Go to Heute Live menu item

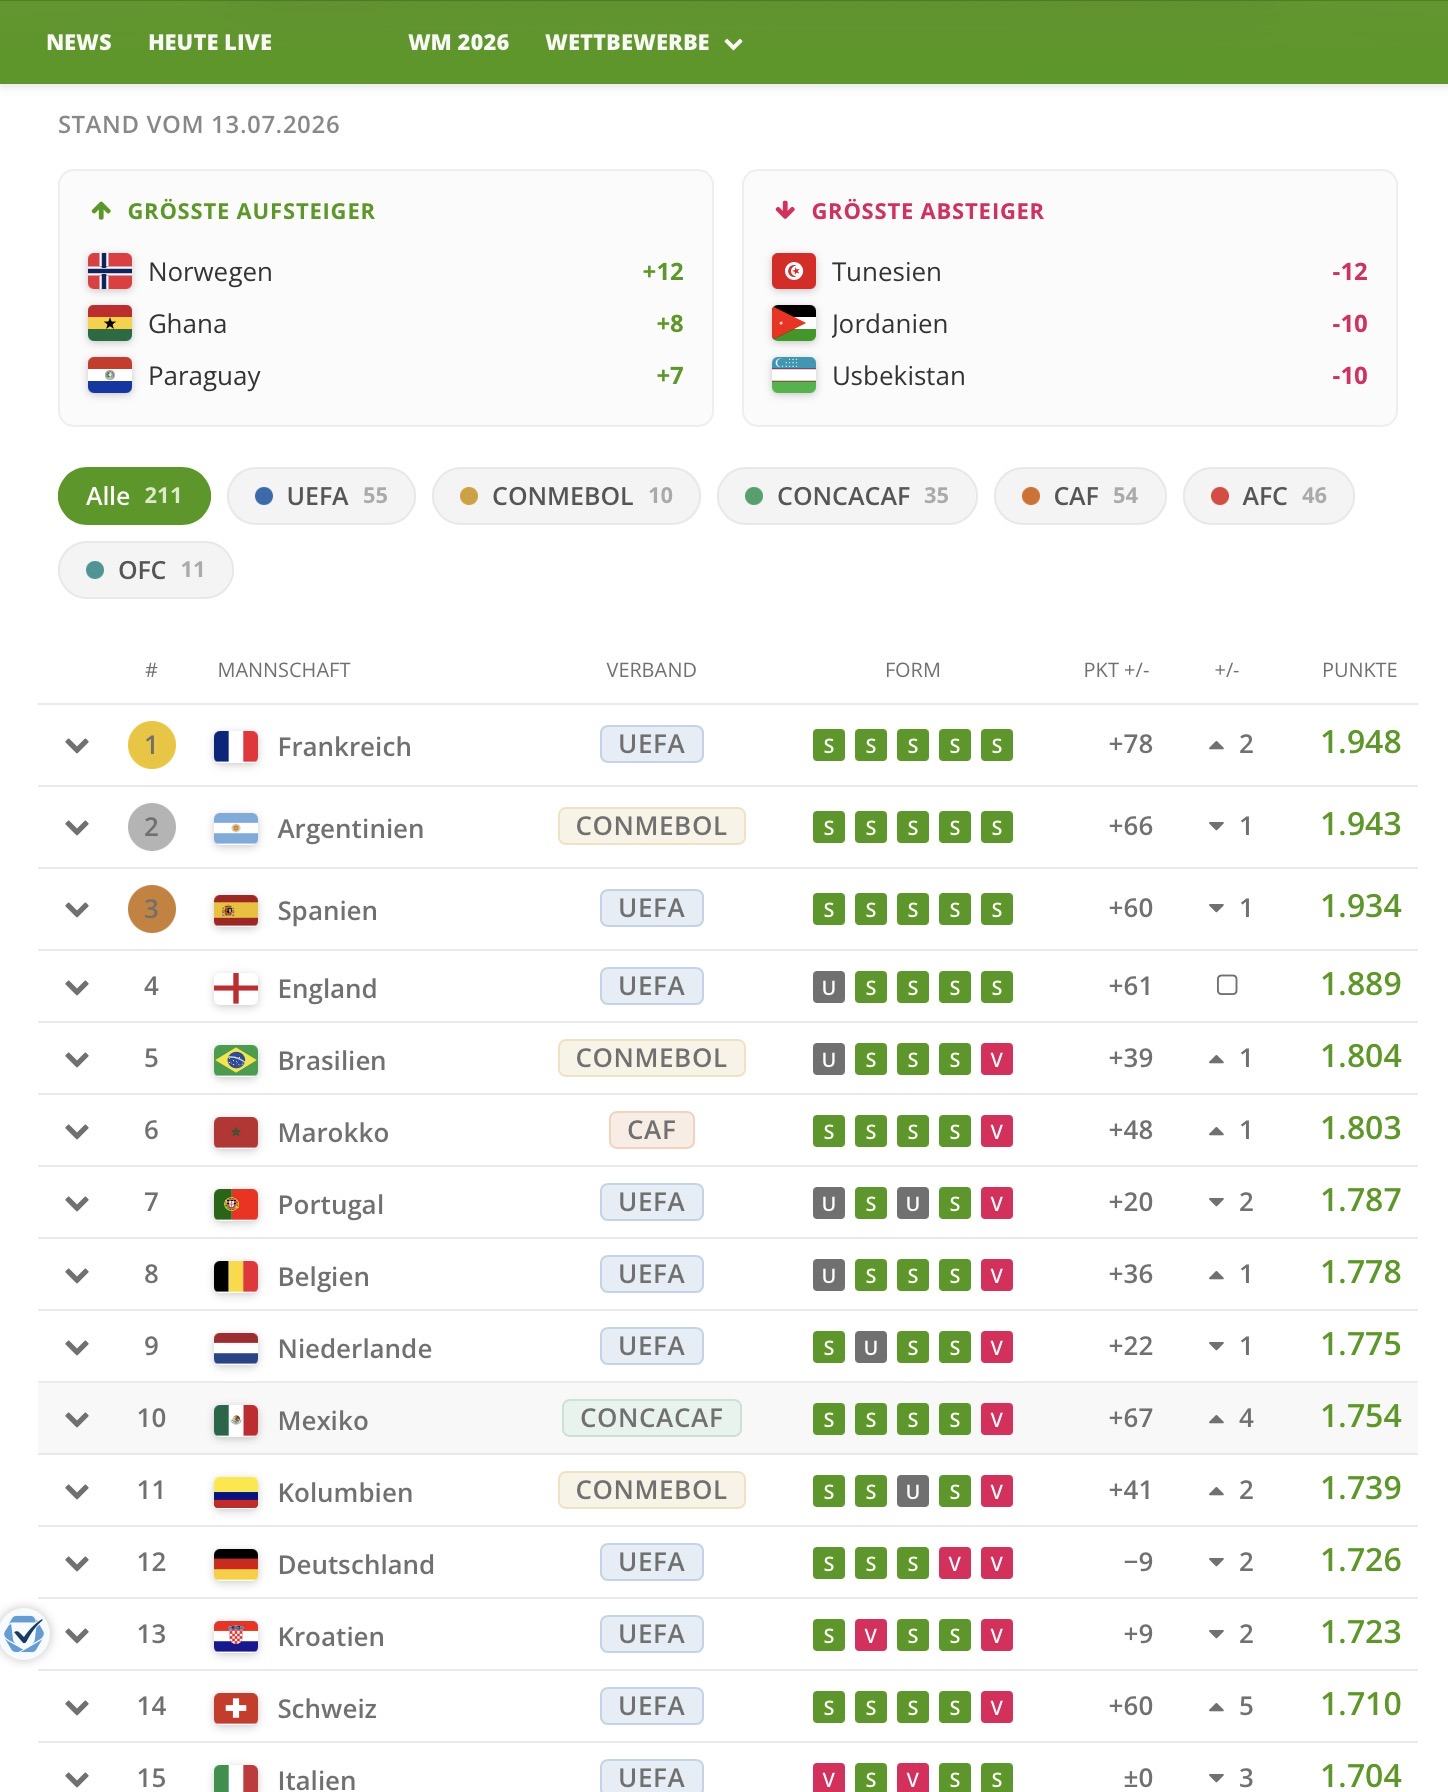(x=210, y=43)
